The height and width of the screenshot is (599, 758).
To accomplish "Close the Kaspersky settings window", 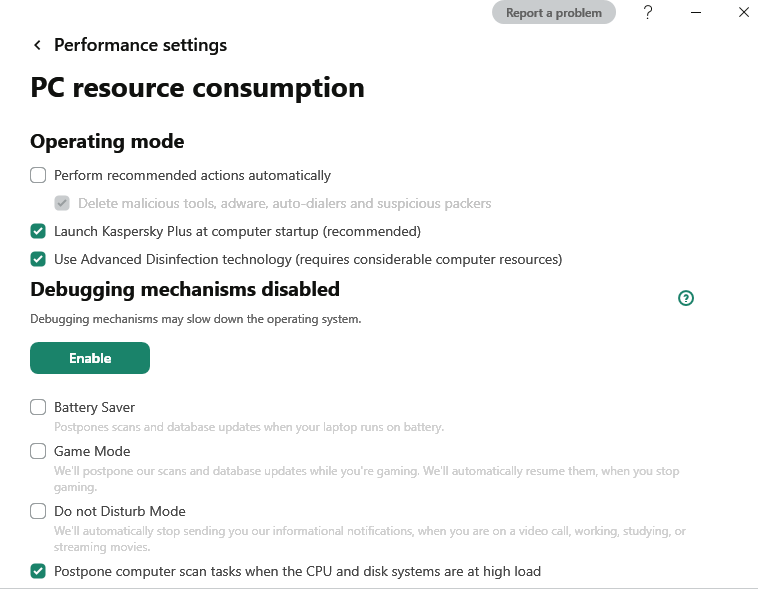I will pyautogui.click(x=743, y=13).
